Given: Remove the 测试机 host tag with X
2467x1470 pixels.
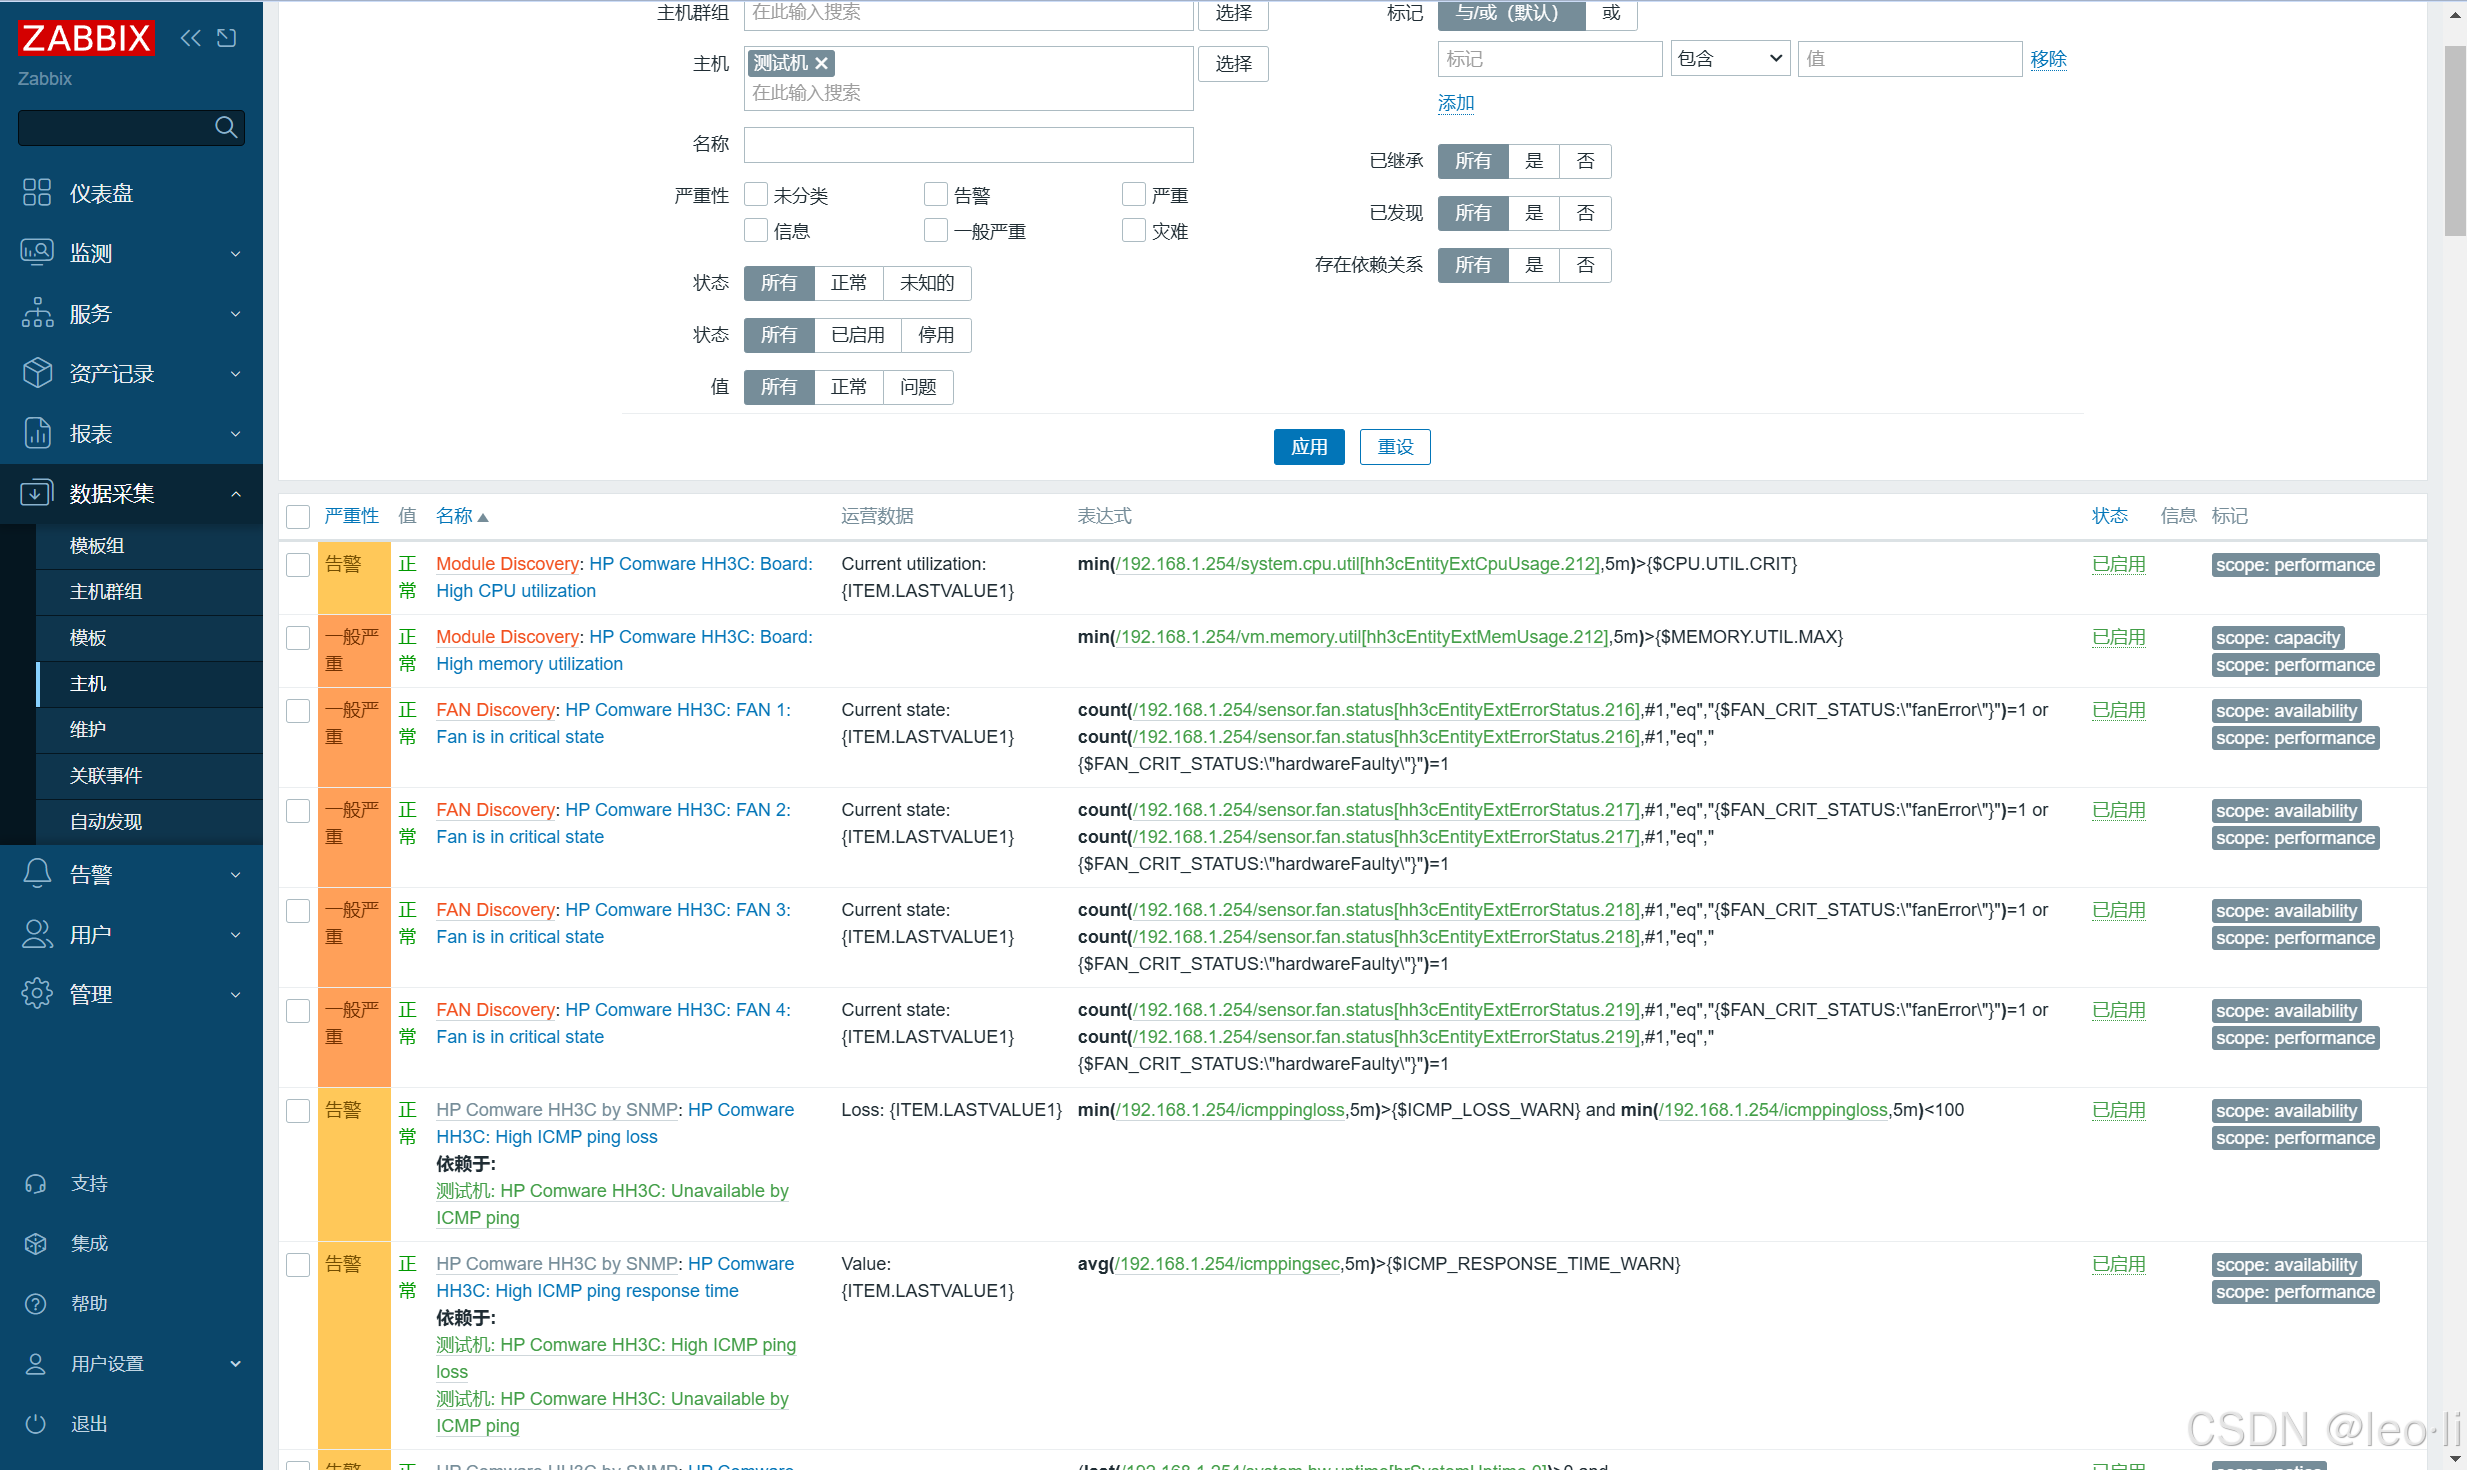Looking at the screenshot, I should pyautogui.click(x=822, y=63).
